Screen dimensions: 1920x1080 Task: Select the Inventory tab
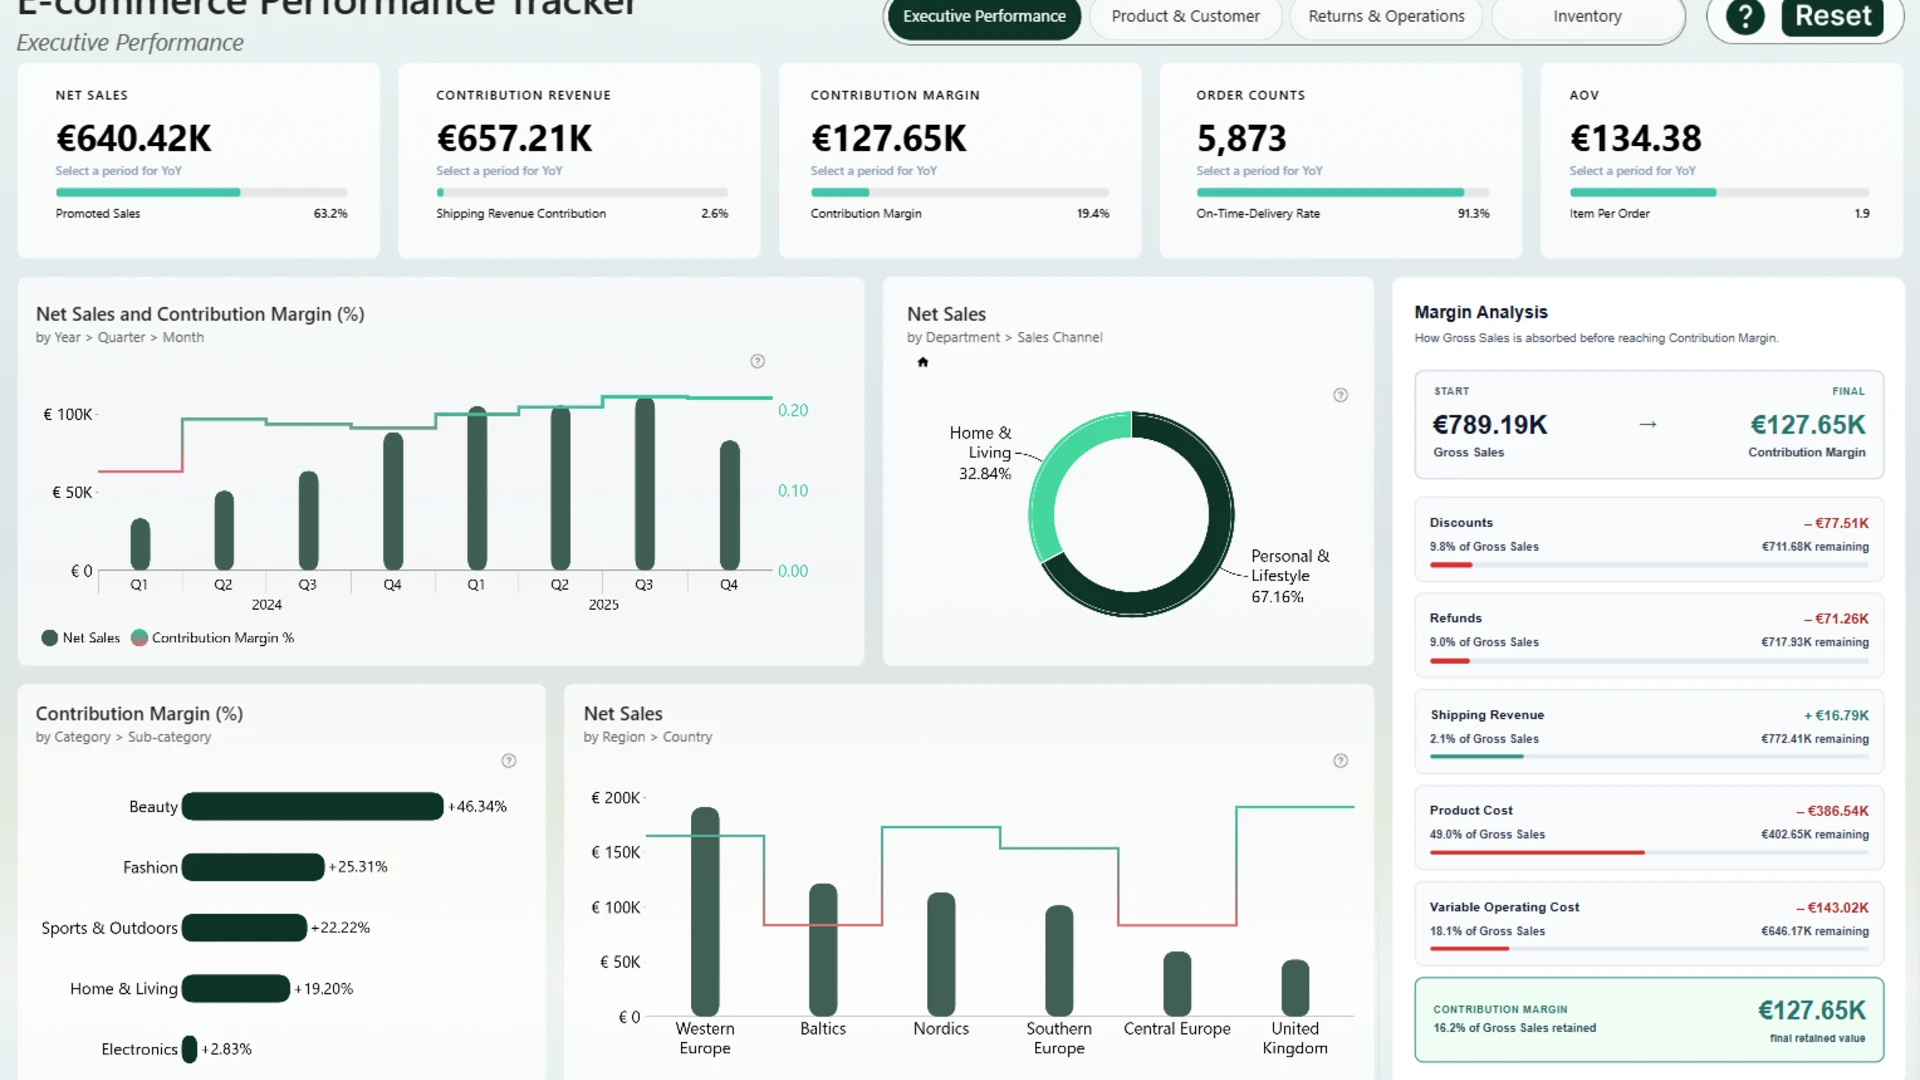tap(1587, 17)
